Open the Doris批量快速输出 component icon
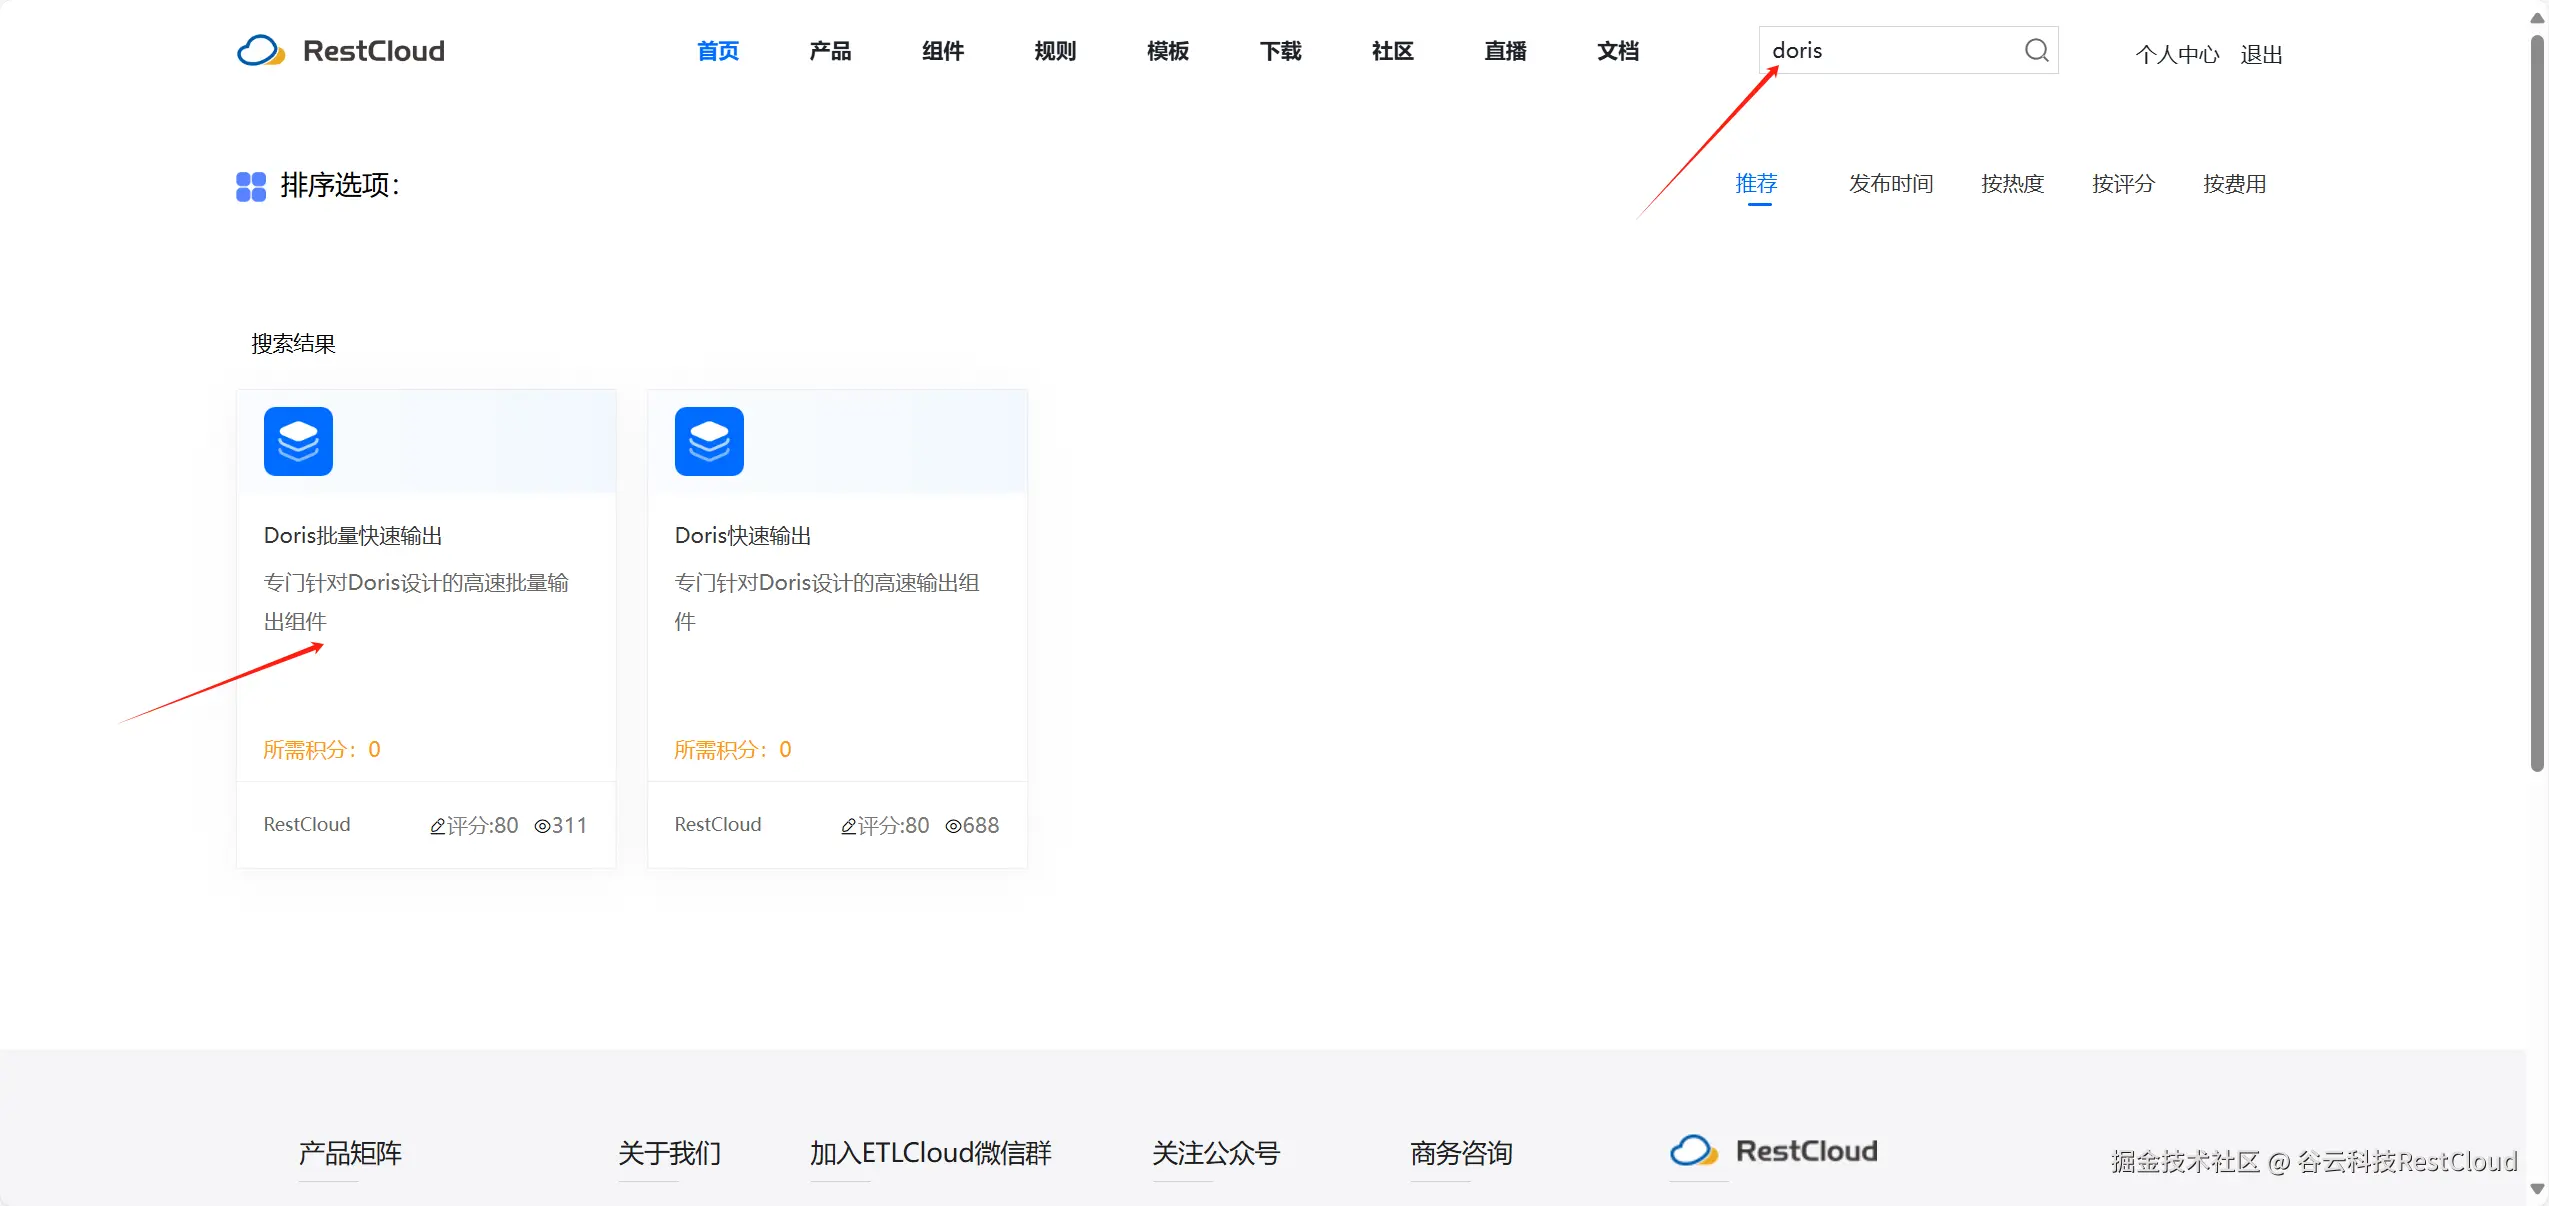2549x1206 pixels. pyautogui.click(x=298, y=441)
